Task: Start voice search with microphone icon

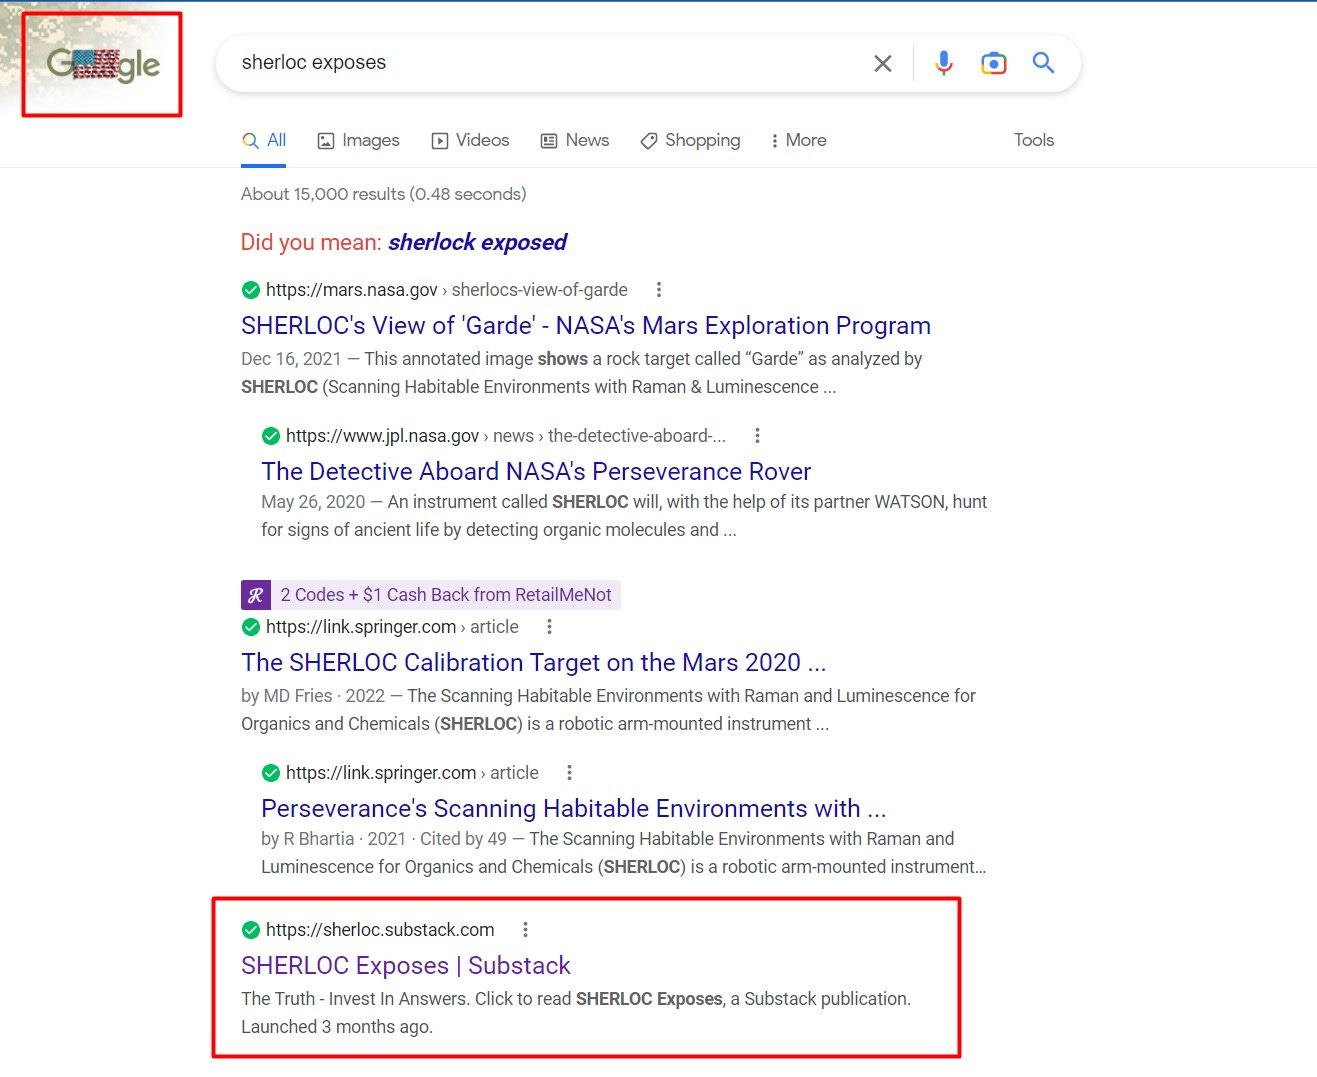Action: point(943,64)
